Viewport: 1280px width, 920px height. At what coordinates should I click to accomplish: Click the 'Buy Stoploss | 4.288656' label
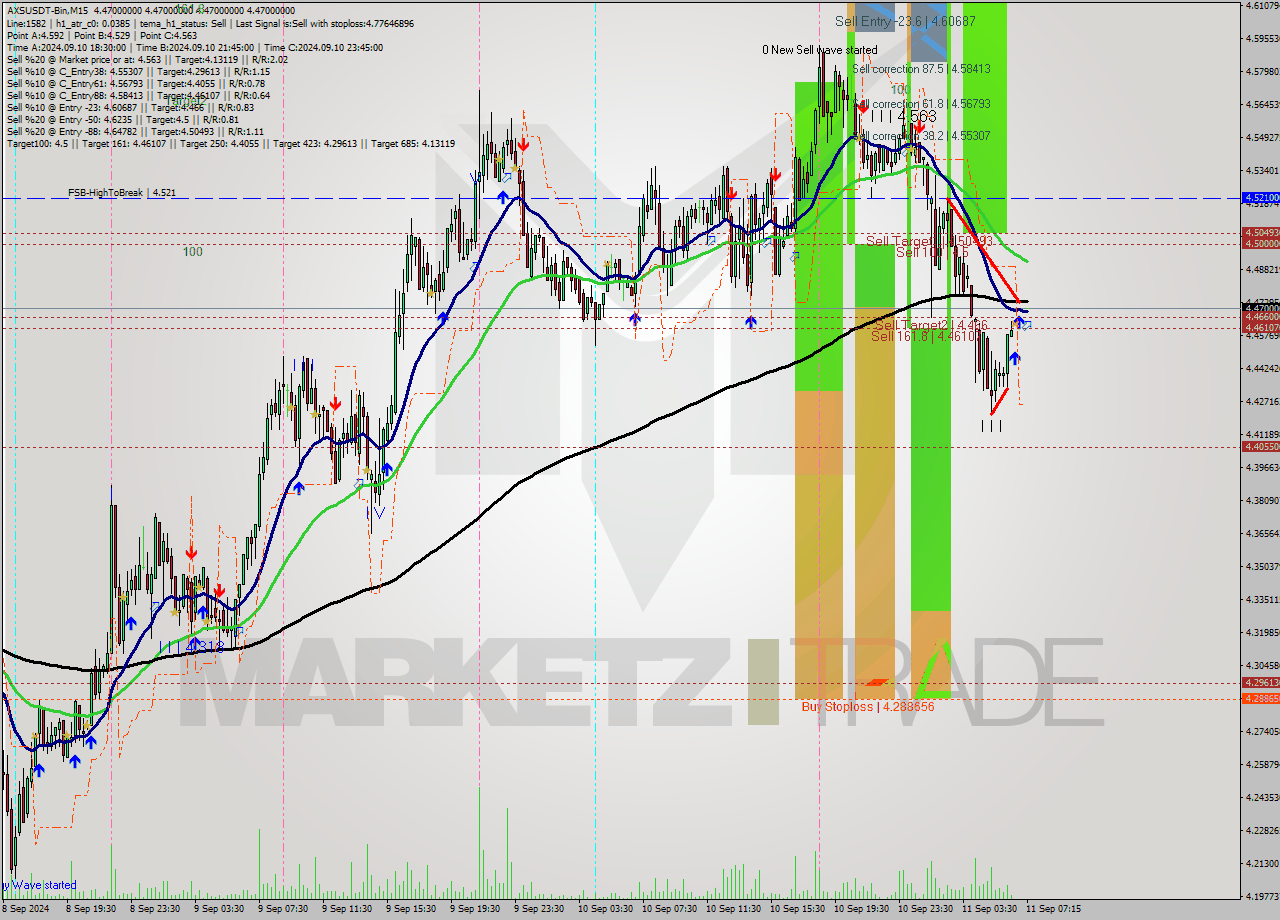pos(868,706)
